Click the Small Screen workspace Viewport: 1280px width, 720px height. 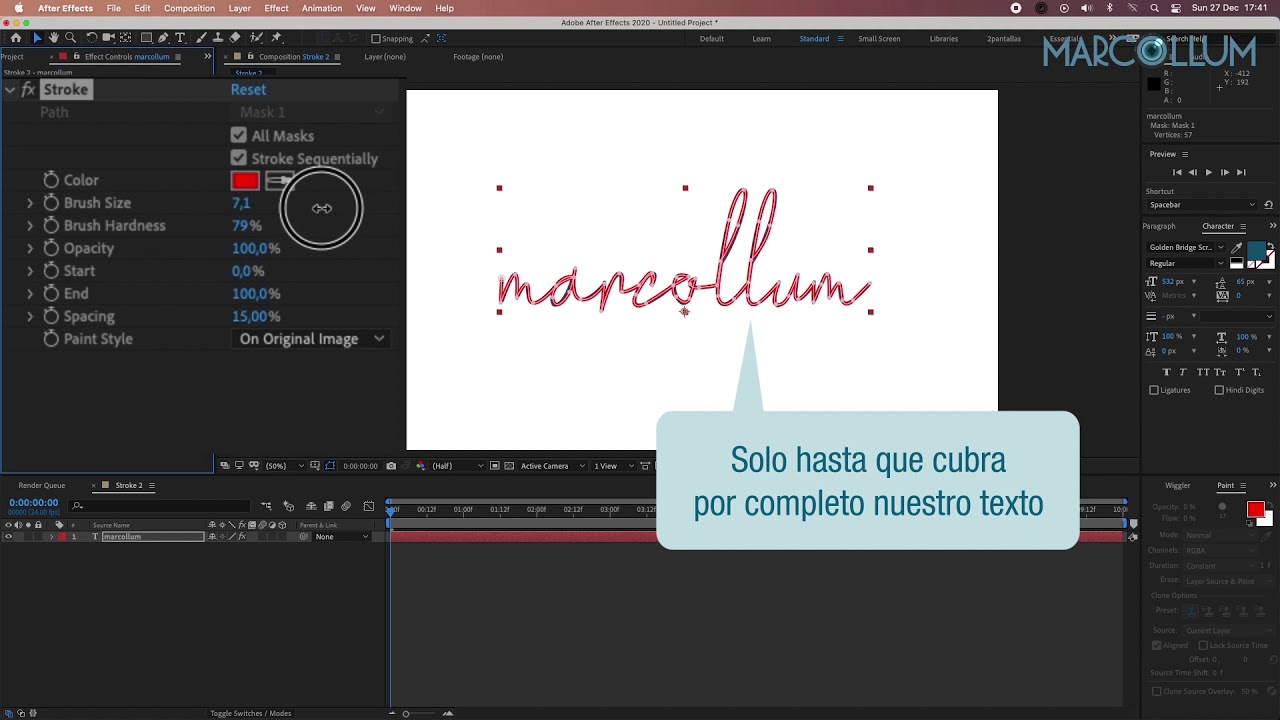pyautogui.click(x=879, y=39)
